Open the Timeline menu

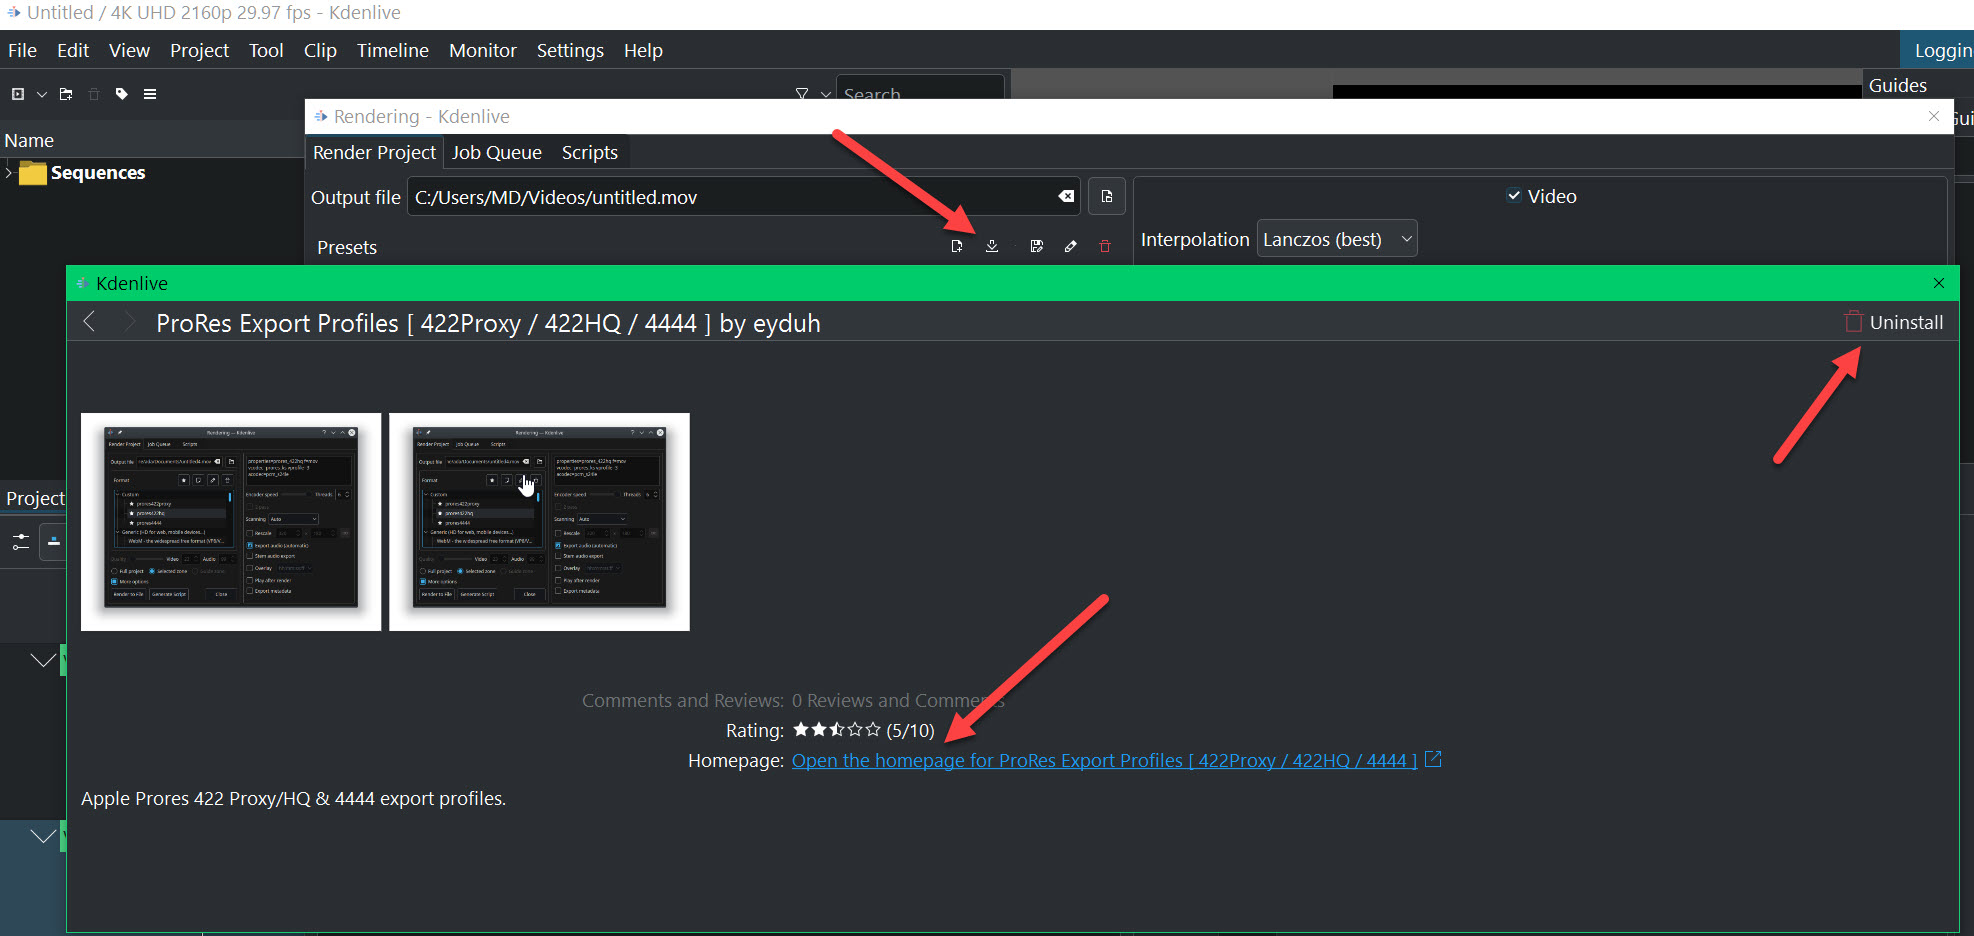[x=392, y=50]
